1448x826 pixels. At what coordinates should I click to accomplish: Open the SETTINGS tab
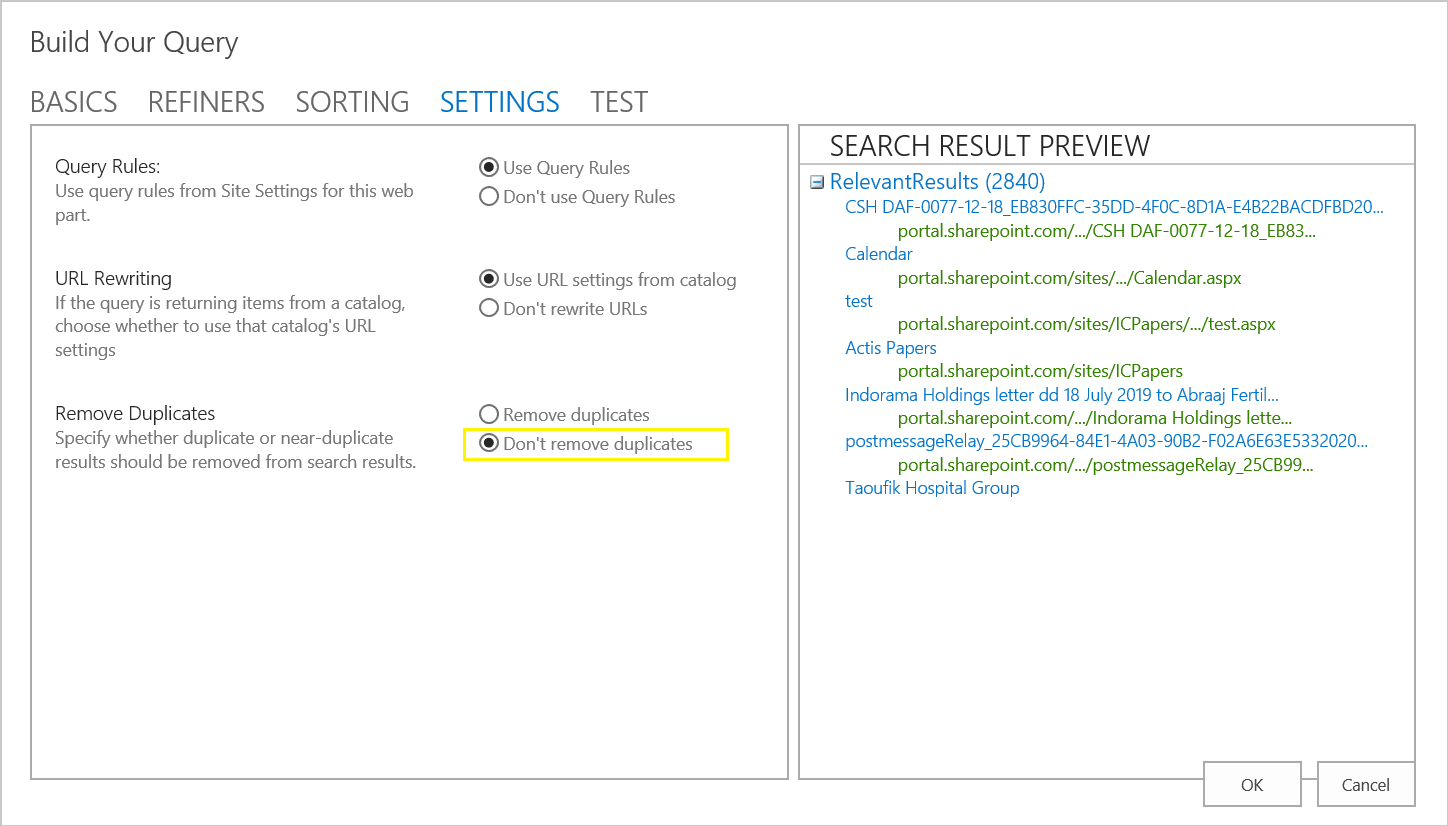coord(500,102)
